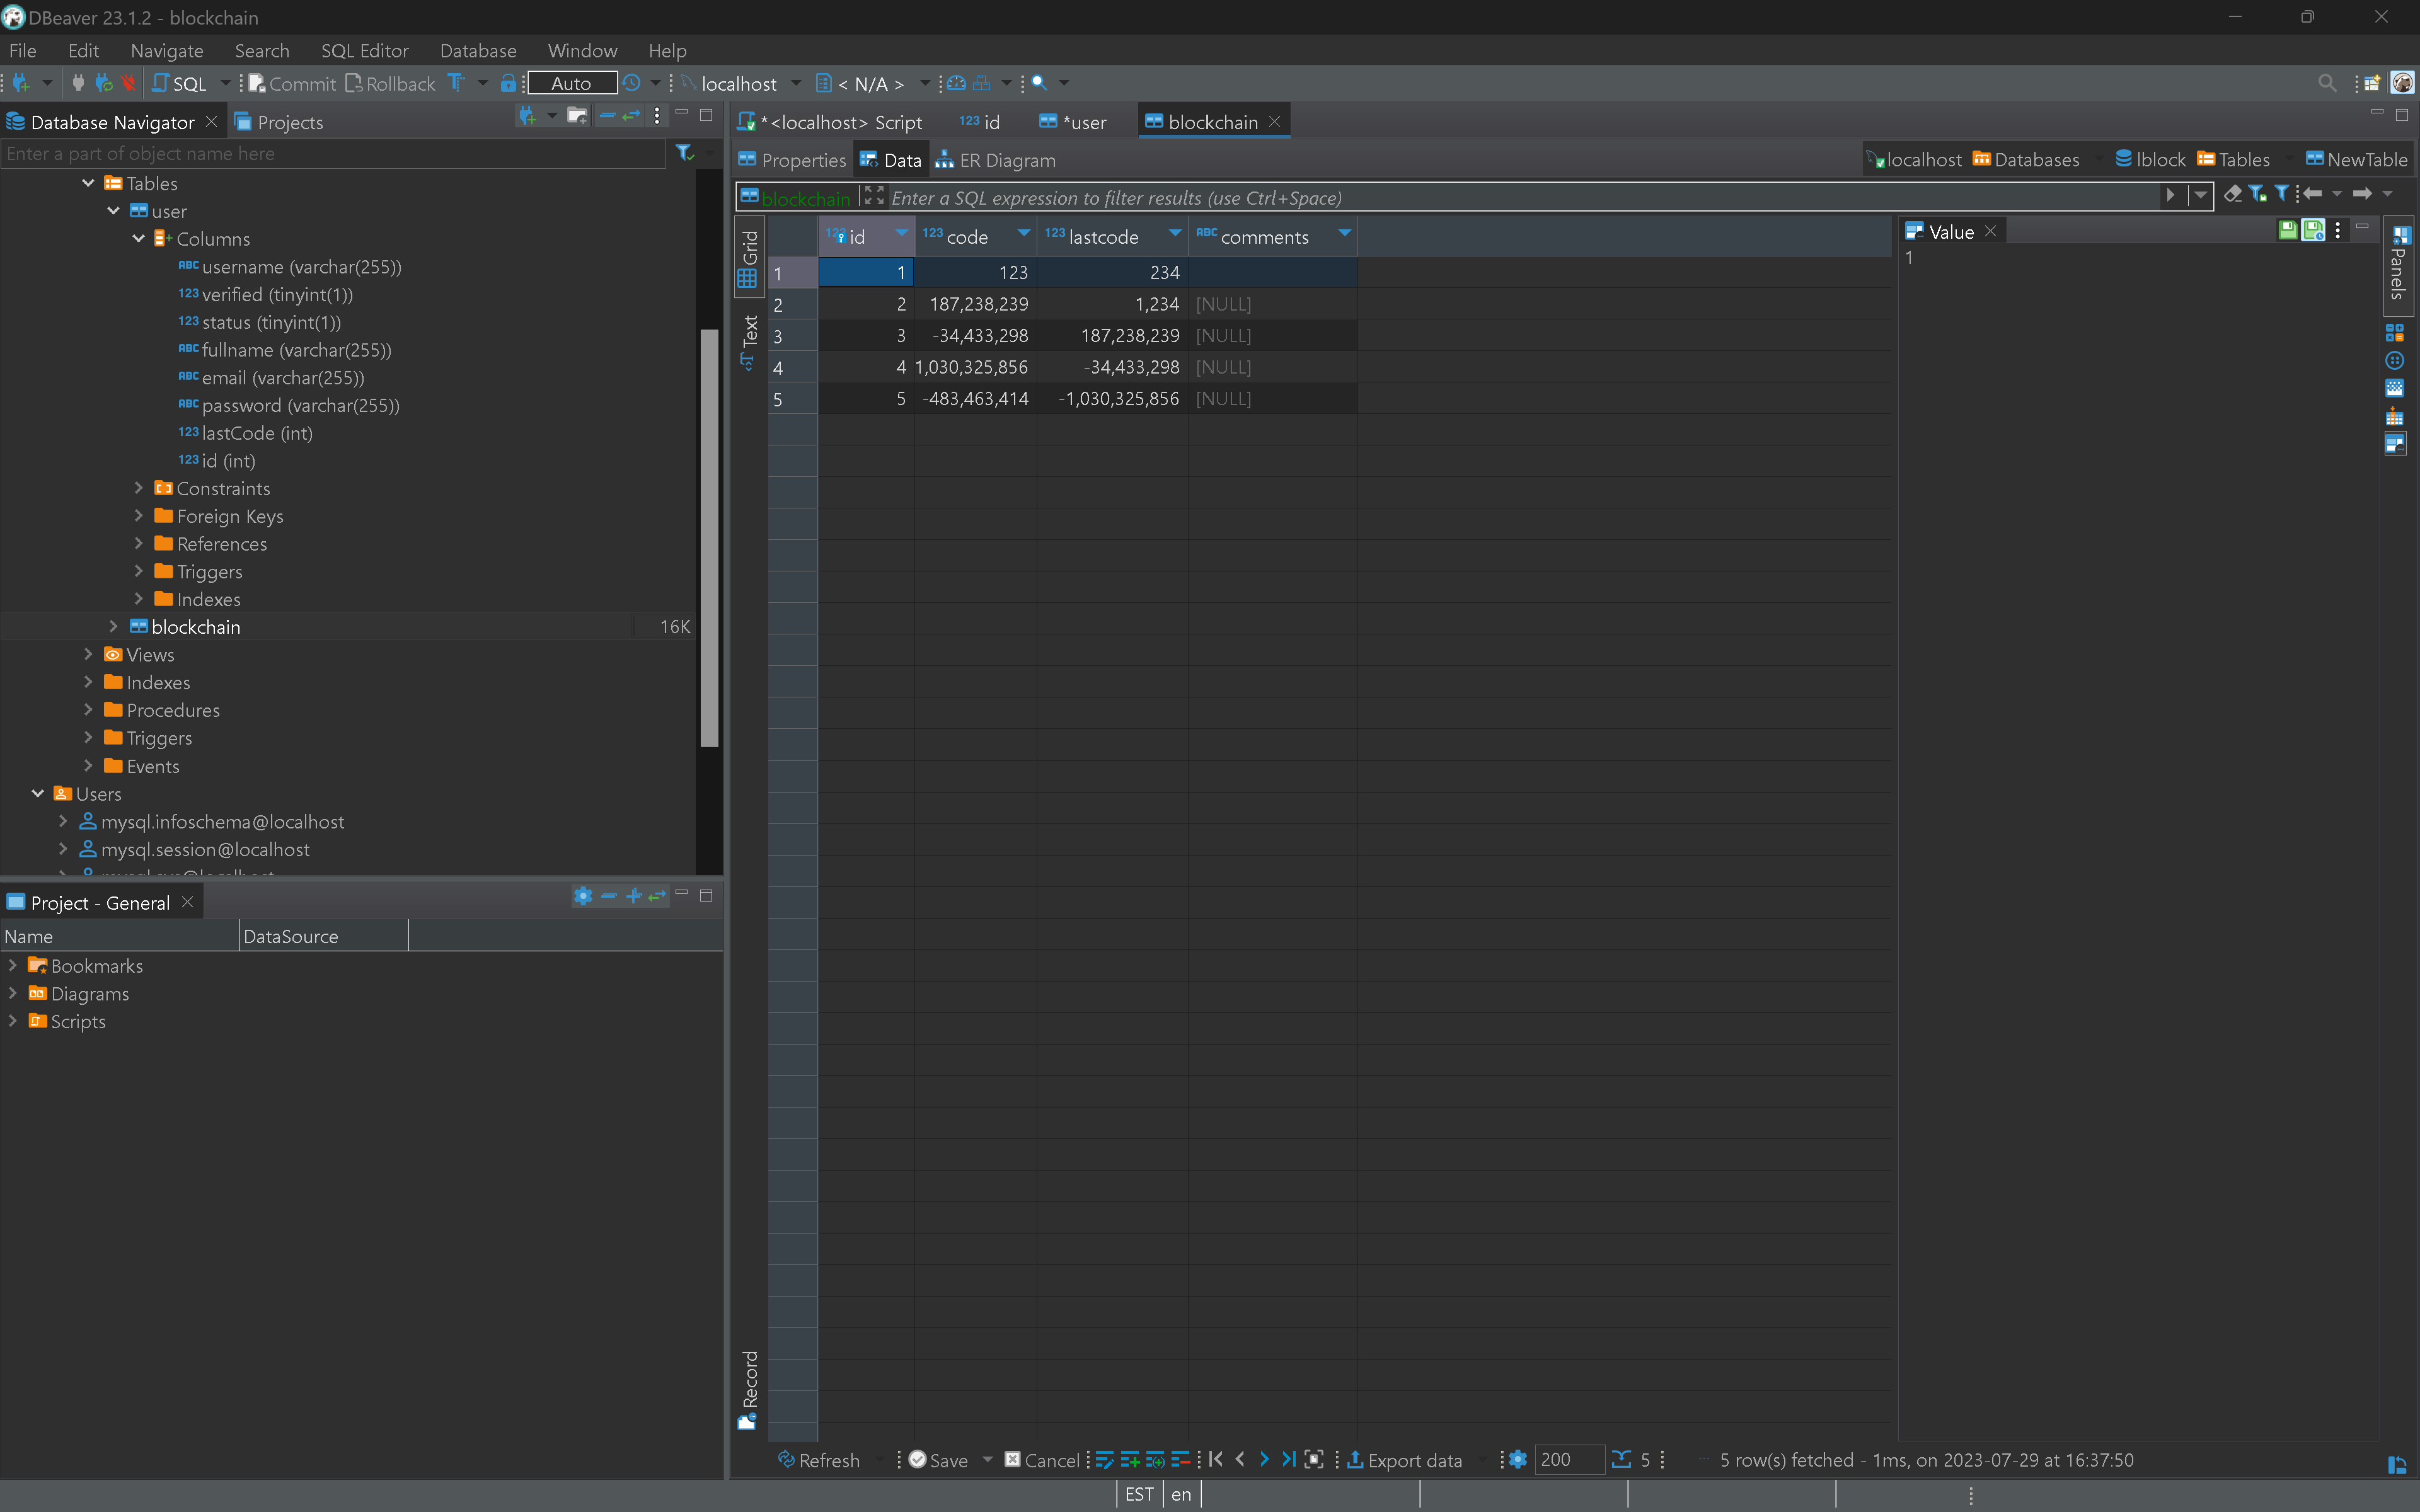Click the Rollback transaction icon
Screen dimensions: 2420x1512
354,83
